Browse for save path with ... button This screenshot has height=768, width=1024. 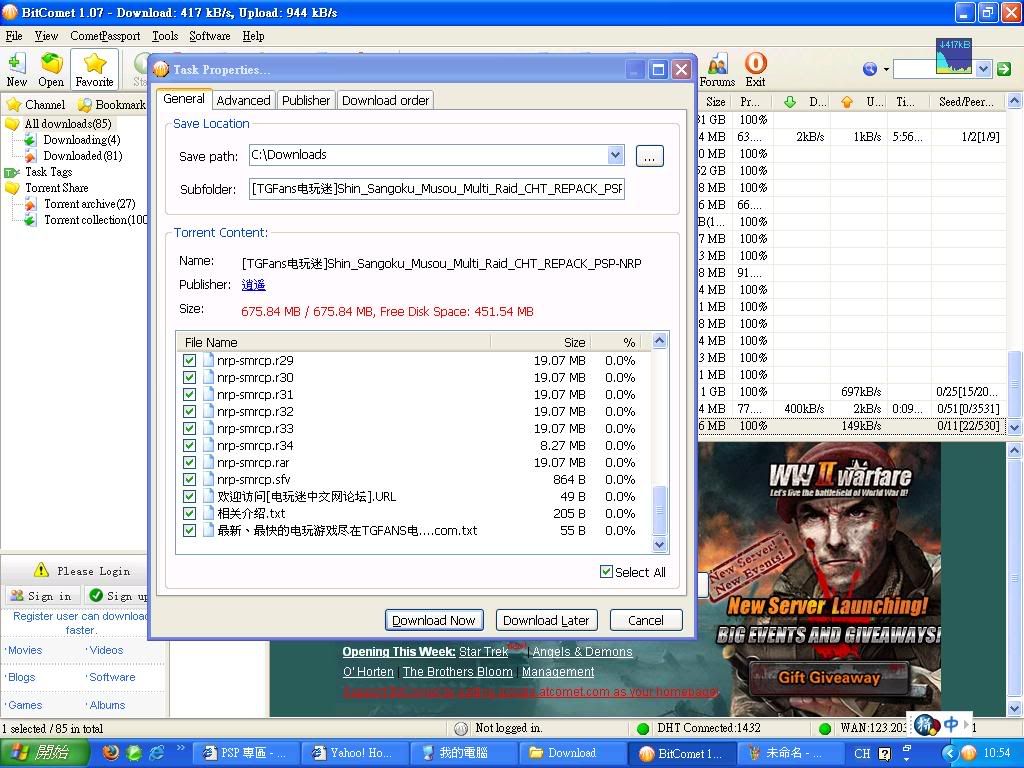(649, 156)
